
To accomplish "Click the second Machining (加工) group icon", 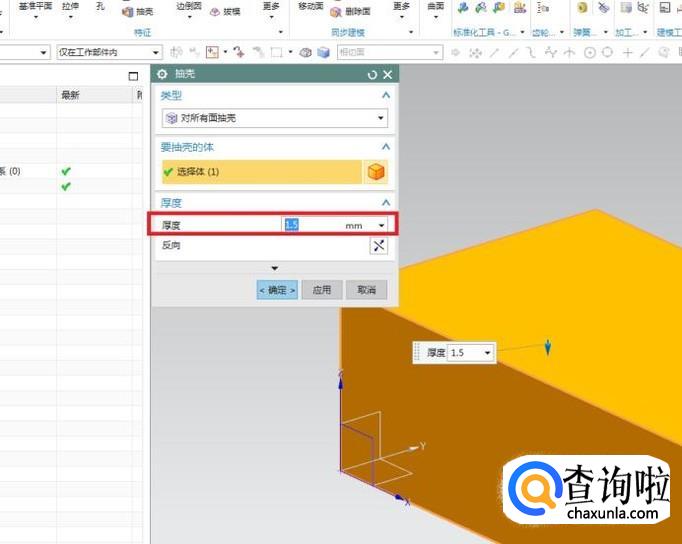I will click(x=643, y=7).
